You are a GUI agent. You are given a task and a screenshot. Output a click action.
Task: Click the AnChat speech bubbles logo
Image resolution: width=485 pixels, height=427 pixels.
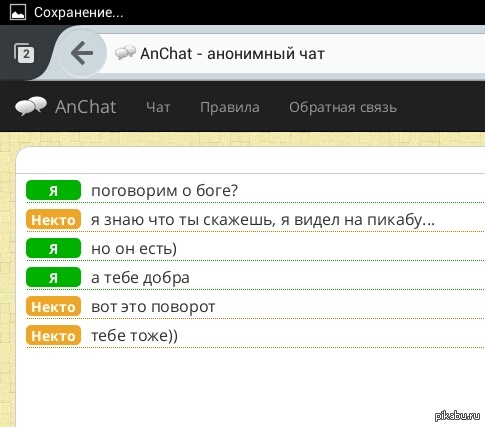click(31, 106)
